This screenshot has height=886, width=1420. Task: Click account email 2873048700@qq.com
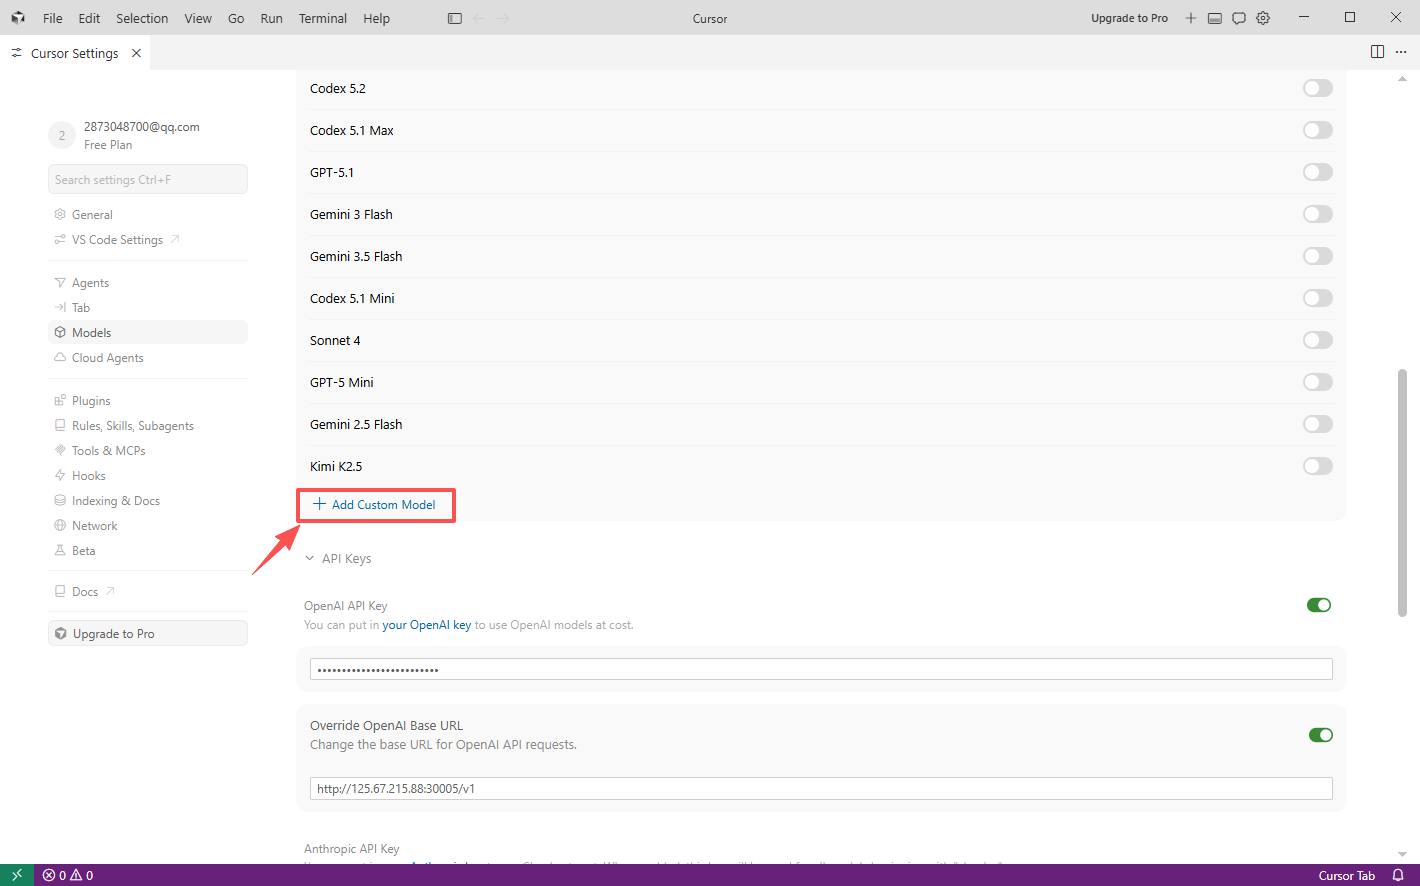tap(142, 127)
